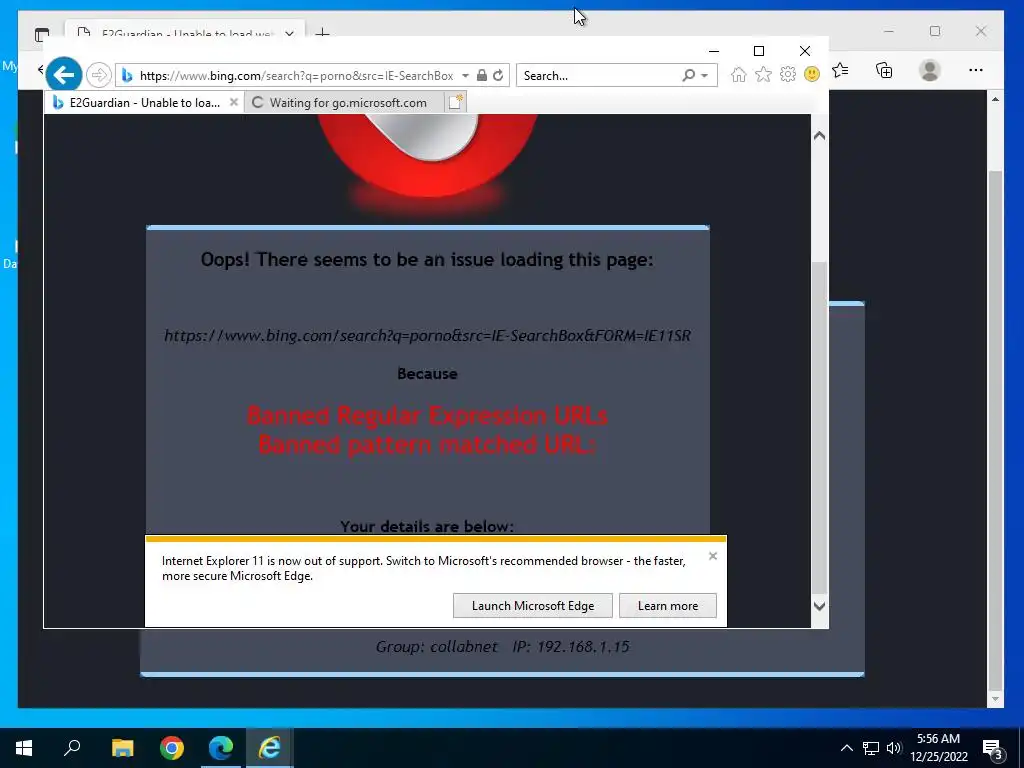Launch Microsoft Edge from the notification
Image resolution: width=1024 pixels, height=768 pixels.
click(x=533, y=605)
